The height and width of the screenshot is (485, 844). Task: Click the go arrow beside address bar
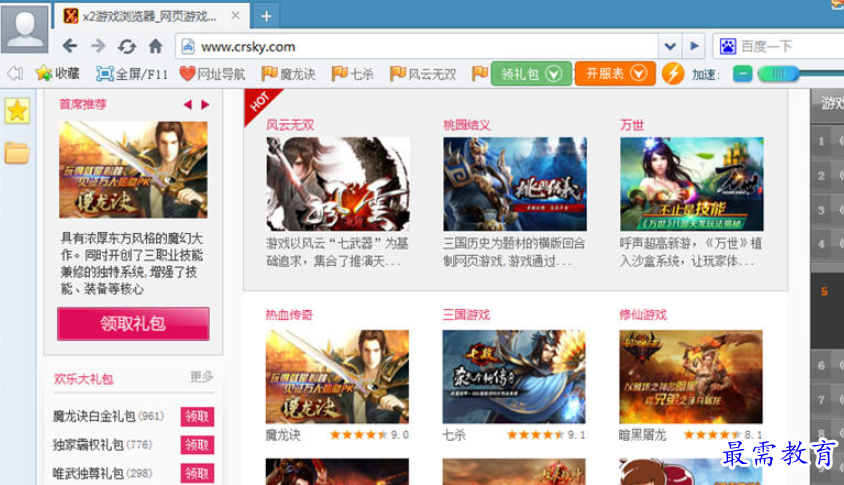click(x=694, y=47)
